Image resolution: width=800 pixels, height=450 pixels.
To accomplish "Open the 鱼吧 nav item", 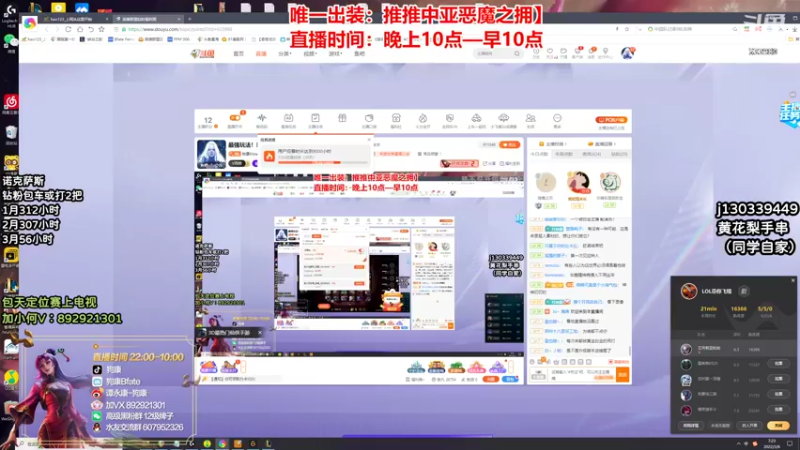I will click(x=359, y=54).
